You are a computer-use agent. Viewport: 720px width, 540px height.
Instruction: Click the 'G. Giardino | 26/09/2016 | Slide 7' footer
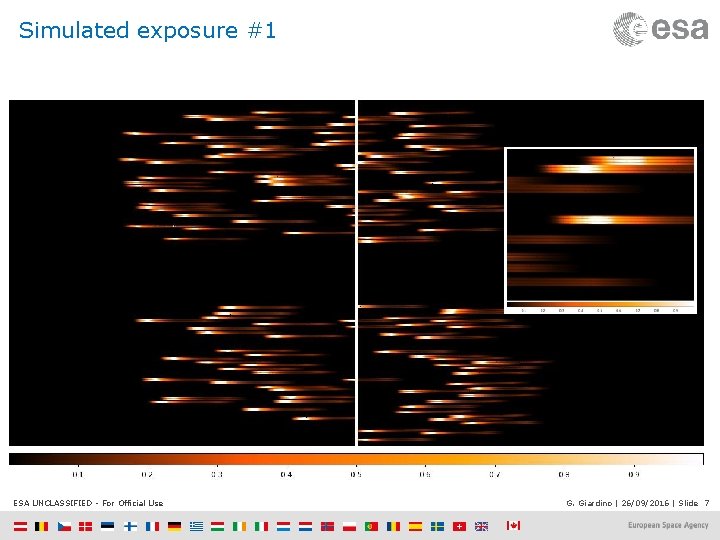point(638,503)
